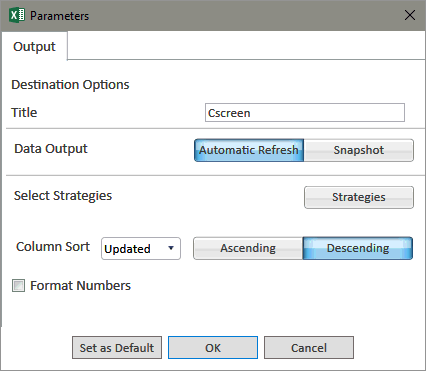Choose Descending sort order

[x=358, y=248]
